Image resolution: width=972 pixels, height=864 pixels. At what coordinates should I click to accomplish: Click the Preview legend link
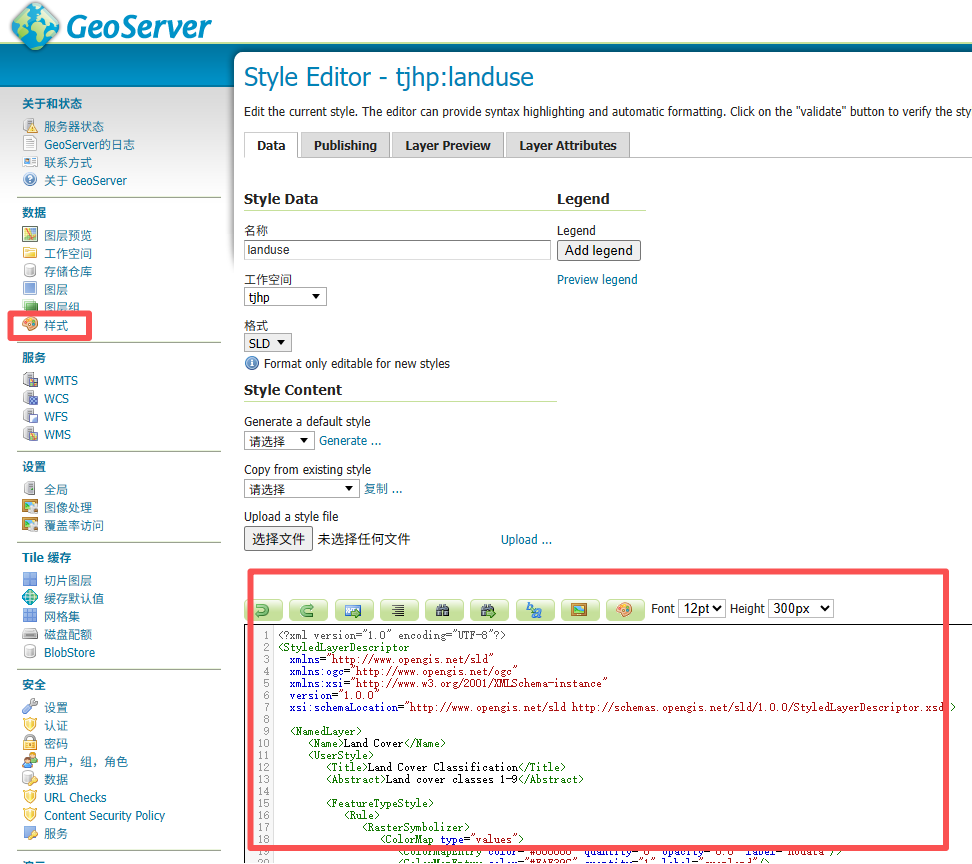(x=597, y=280)
